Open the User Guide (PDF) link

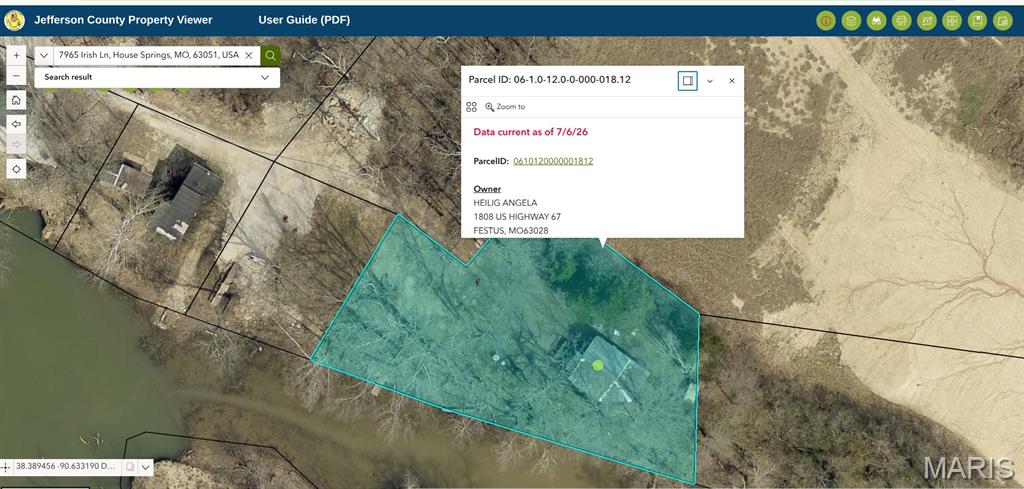304,20
